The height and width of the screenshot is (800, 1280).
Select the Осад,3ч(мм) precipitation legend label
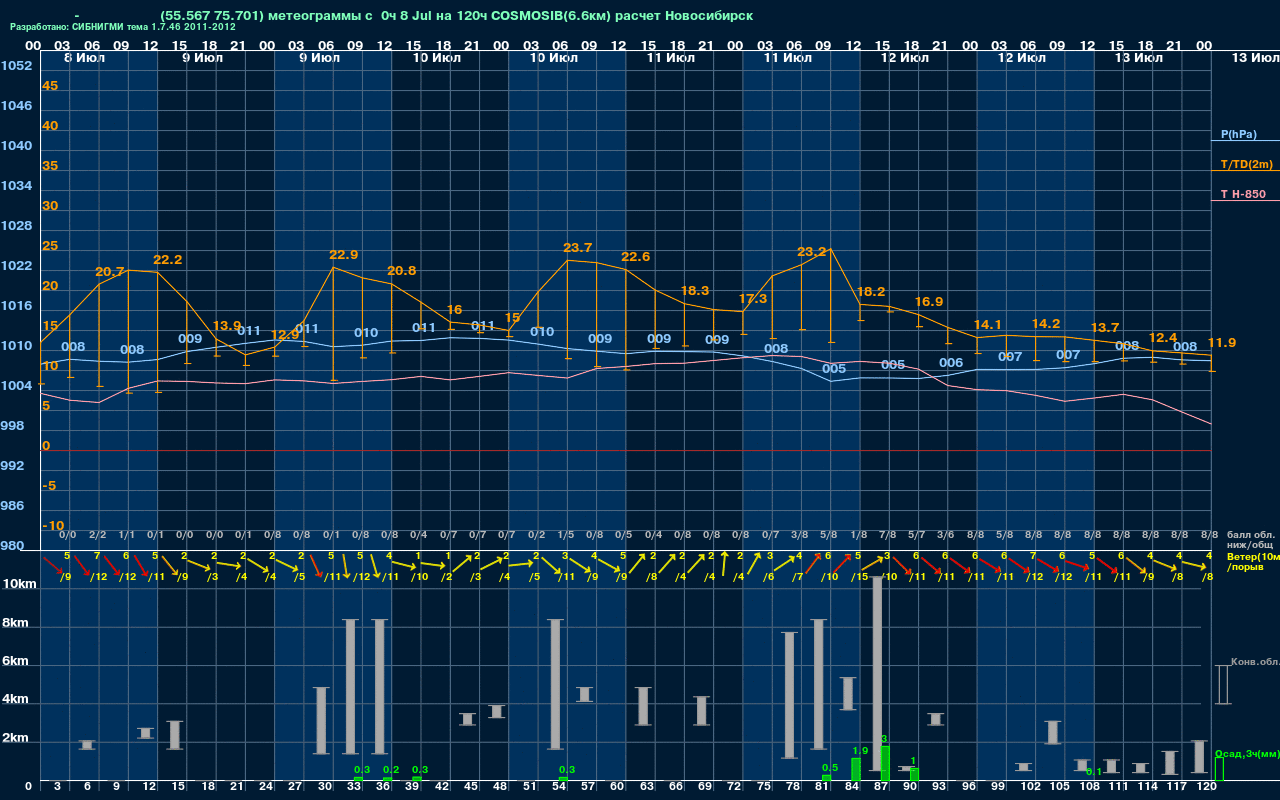coord(1246,753)
